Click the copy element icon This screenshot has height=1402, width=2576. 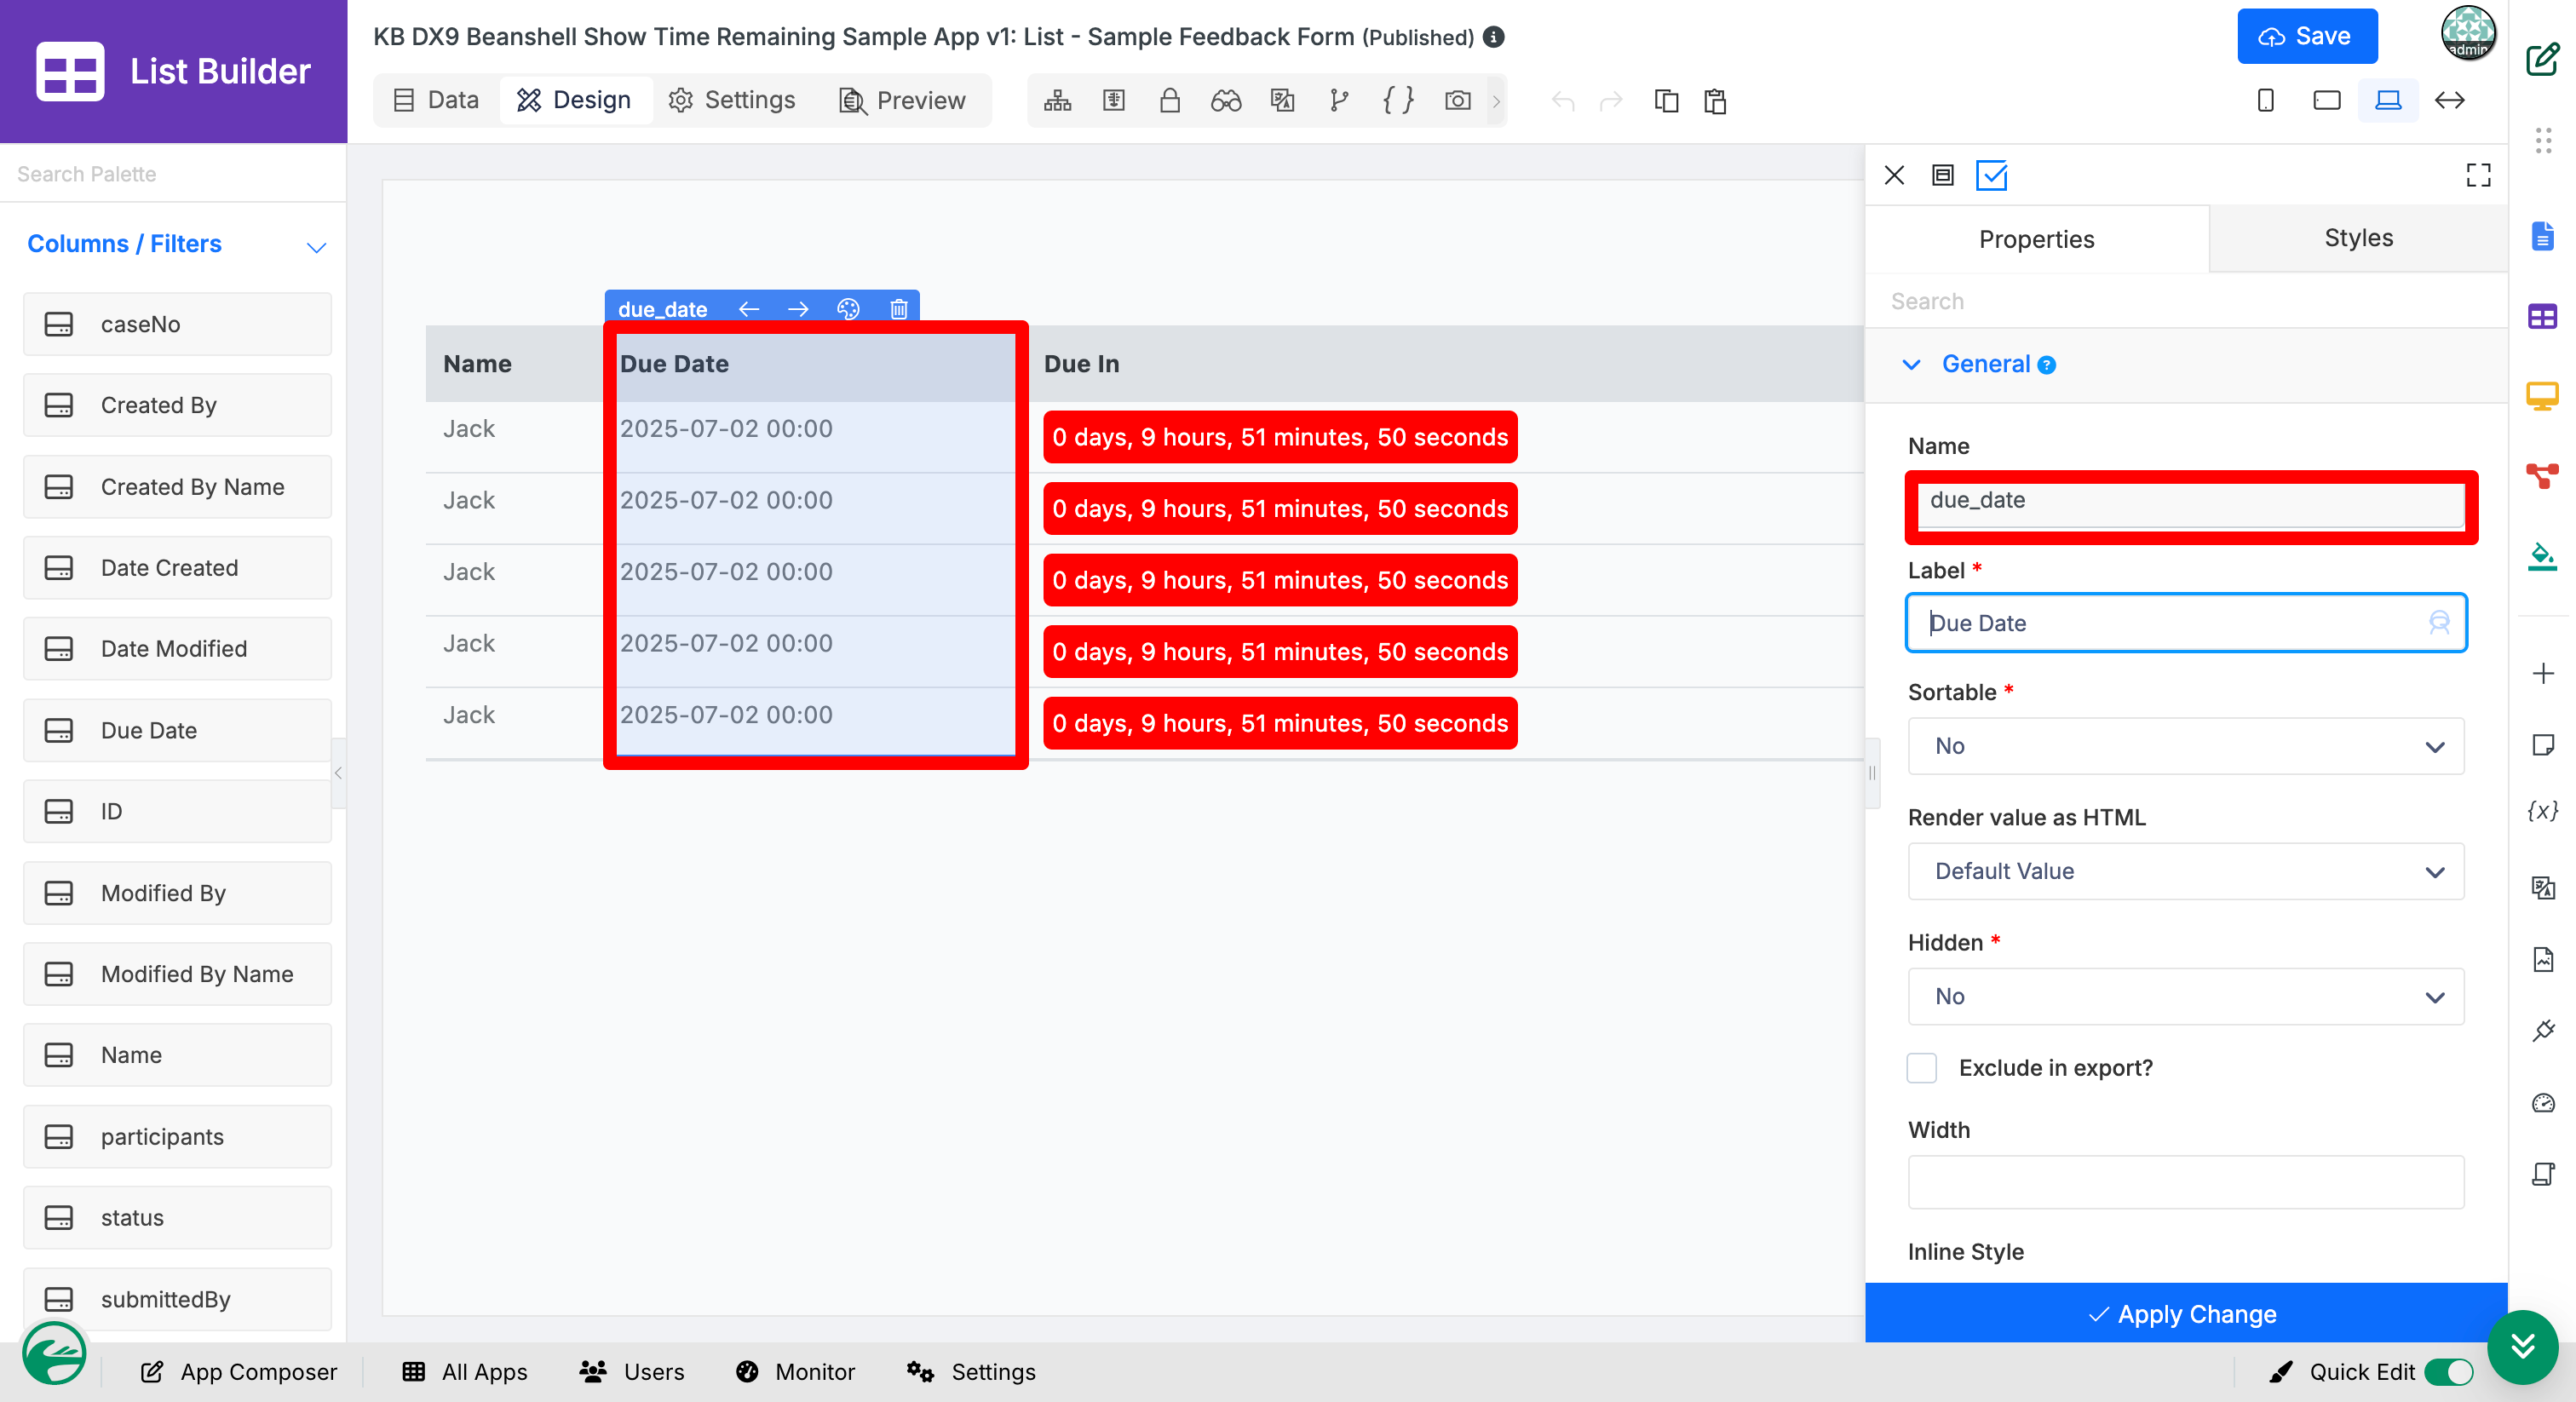pyautogui.click(x=1666, y=101)
